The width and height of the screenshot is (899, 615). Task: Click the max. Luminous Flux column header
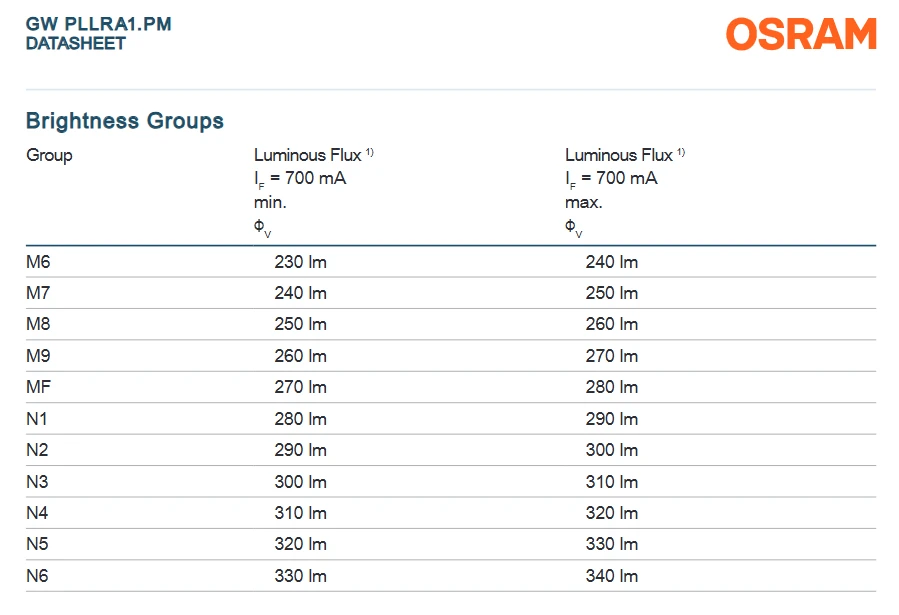(625, 193)
